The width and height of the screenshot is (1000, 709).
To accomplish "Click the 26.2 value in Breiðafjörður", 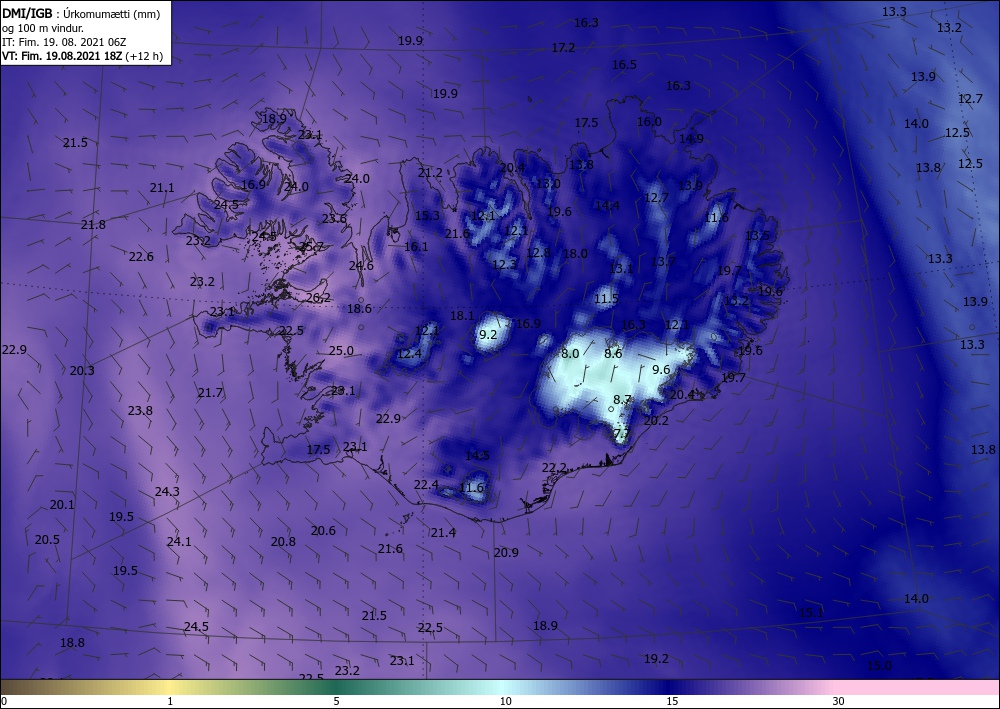I will [318, 297].
